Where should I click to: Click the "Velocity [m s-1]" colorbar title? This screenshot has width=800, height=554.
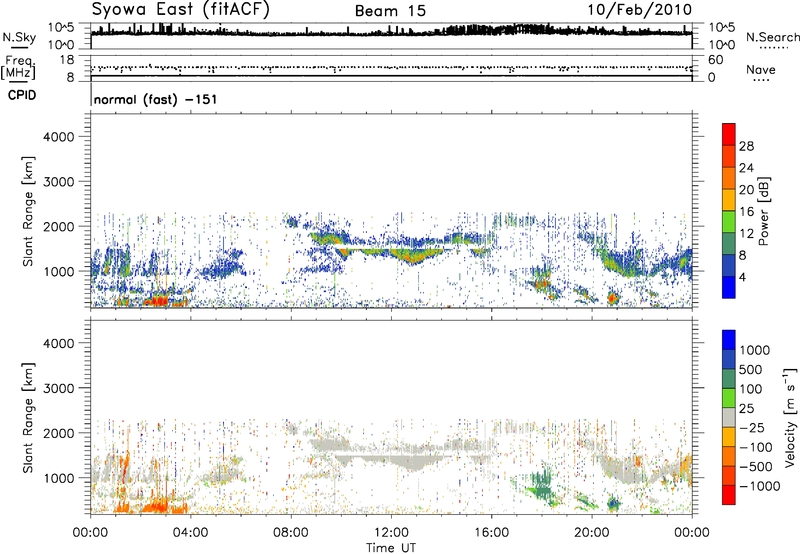click(790, 417)
